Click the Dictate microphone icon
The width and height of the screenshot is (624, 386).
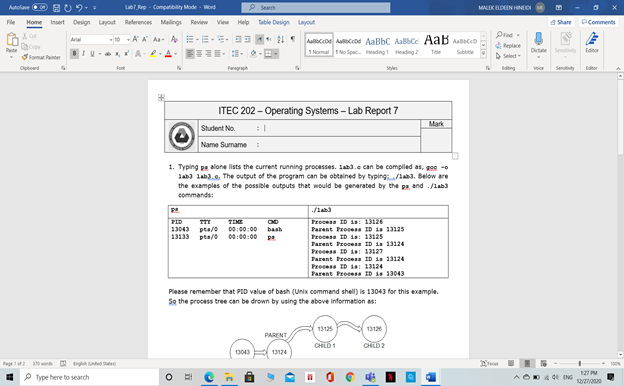tap(538, 43)
